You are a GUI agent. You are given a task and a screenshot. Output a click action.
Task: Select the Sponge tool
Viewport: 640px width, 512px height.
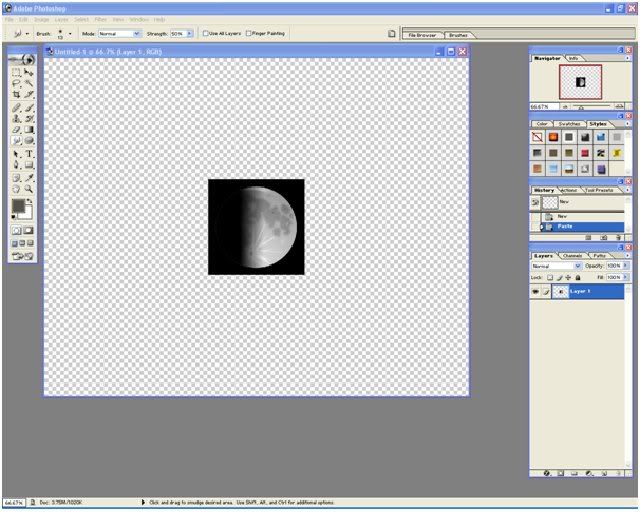tap(29, 141)
